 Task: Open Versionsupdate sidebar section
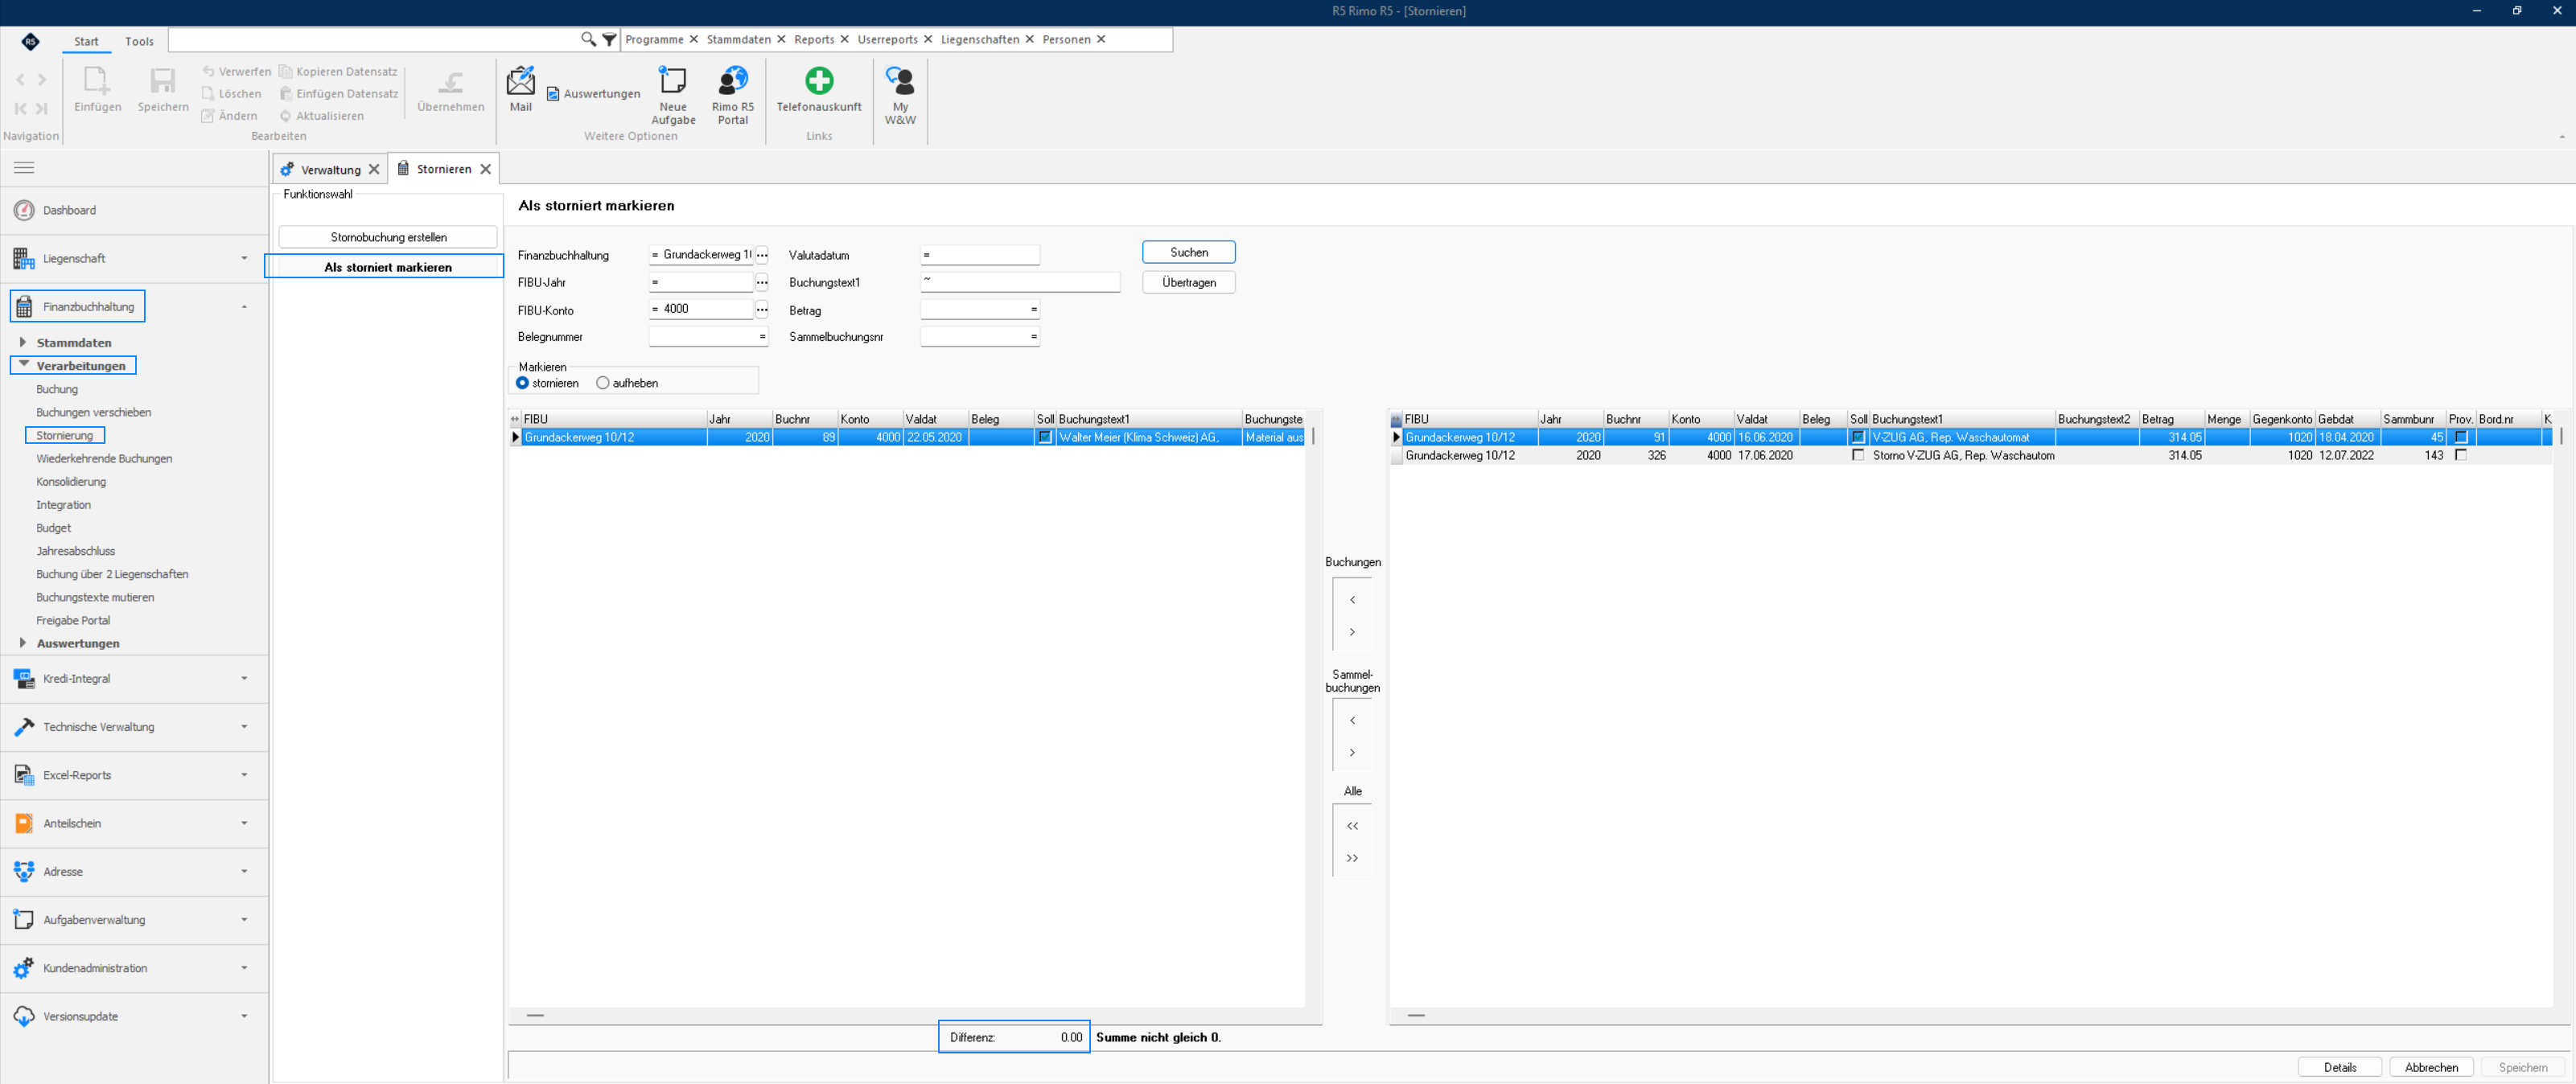click(x=134, y=1016)
